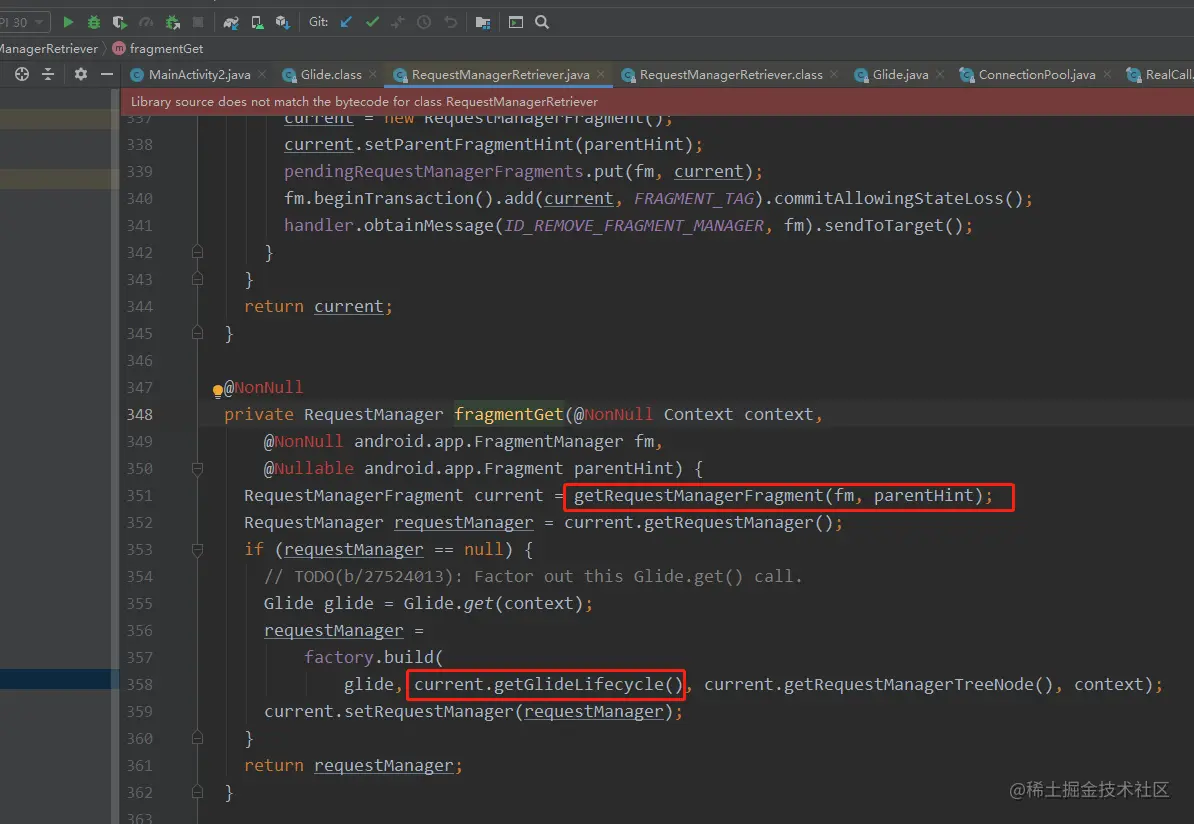Image resolution: width=1194 pixels, height=824 pixels.
Task: Open the run-anything terminal window icon
Action: (516, 22)
